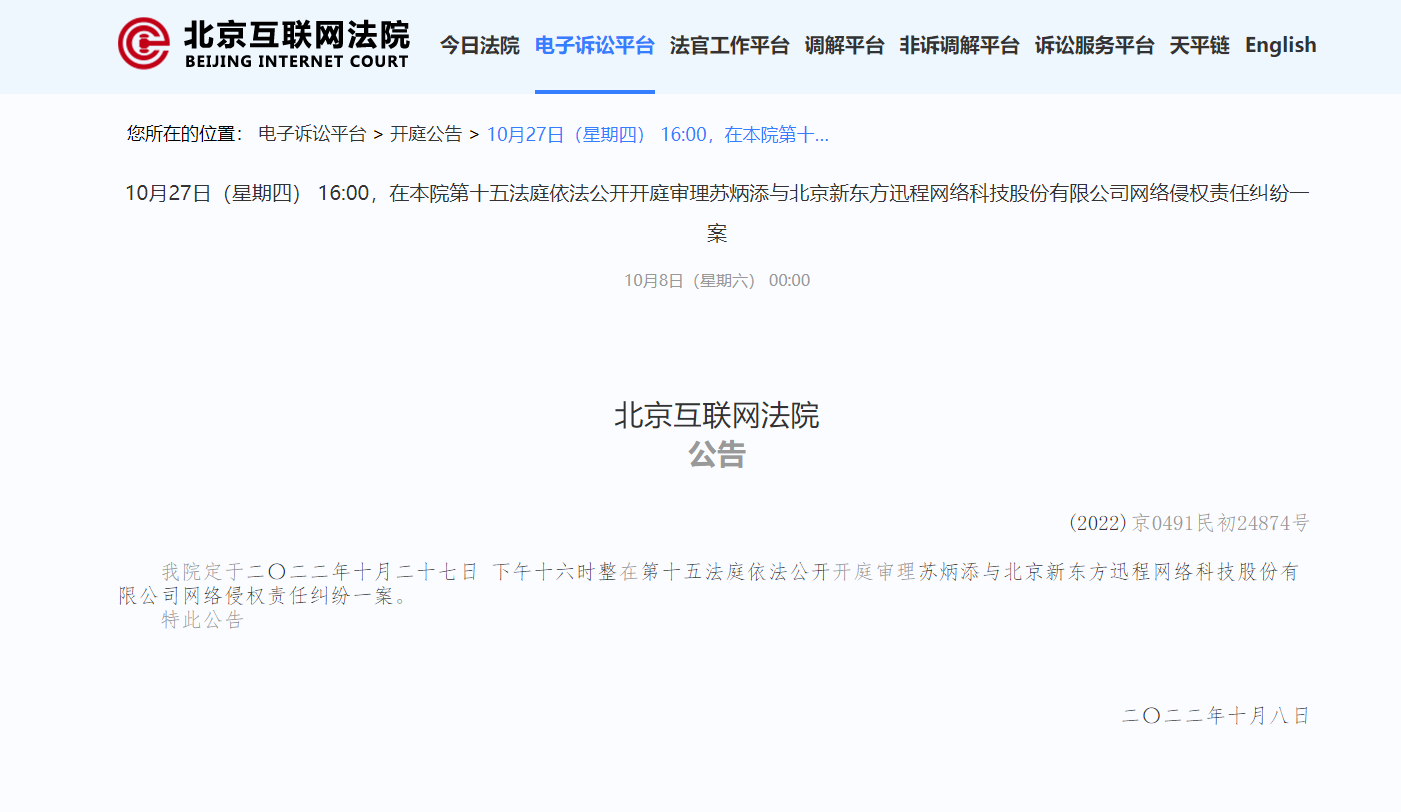Viewport: 1401px width, 812px height.
Task: Return to 开庭公告 via breadcrumb
Action: click(x=426, y=134)
